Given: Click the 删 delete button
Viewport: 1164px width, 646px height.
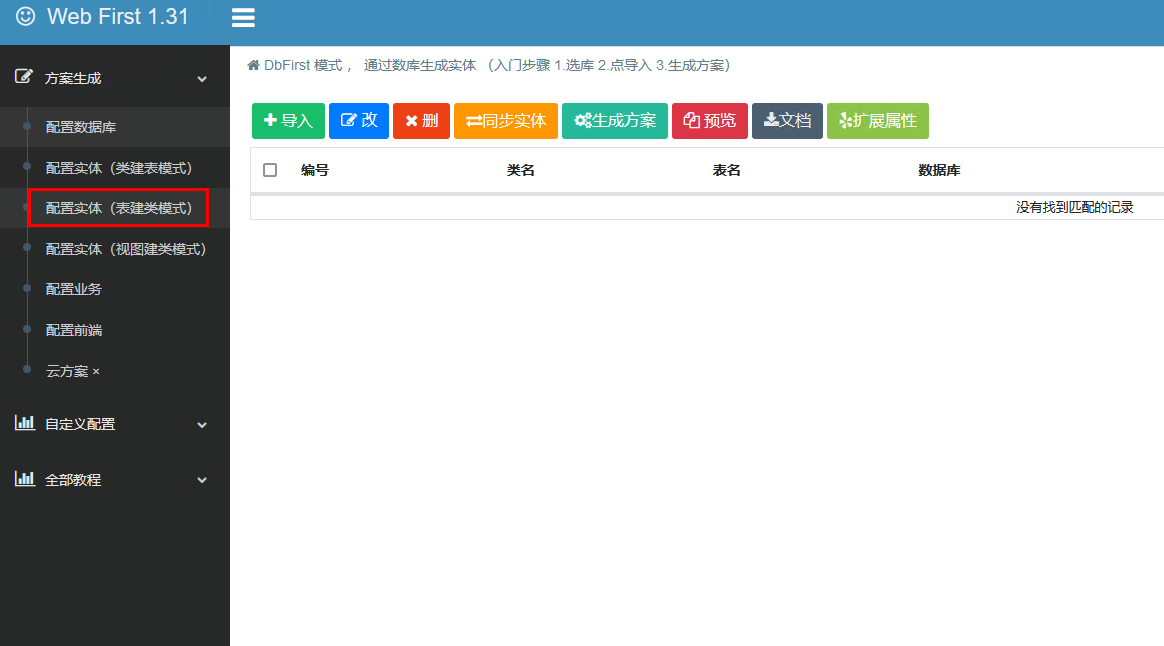Looking at the screenshot, I should tap(421, 121).
